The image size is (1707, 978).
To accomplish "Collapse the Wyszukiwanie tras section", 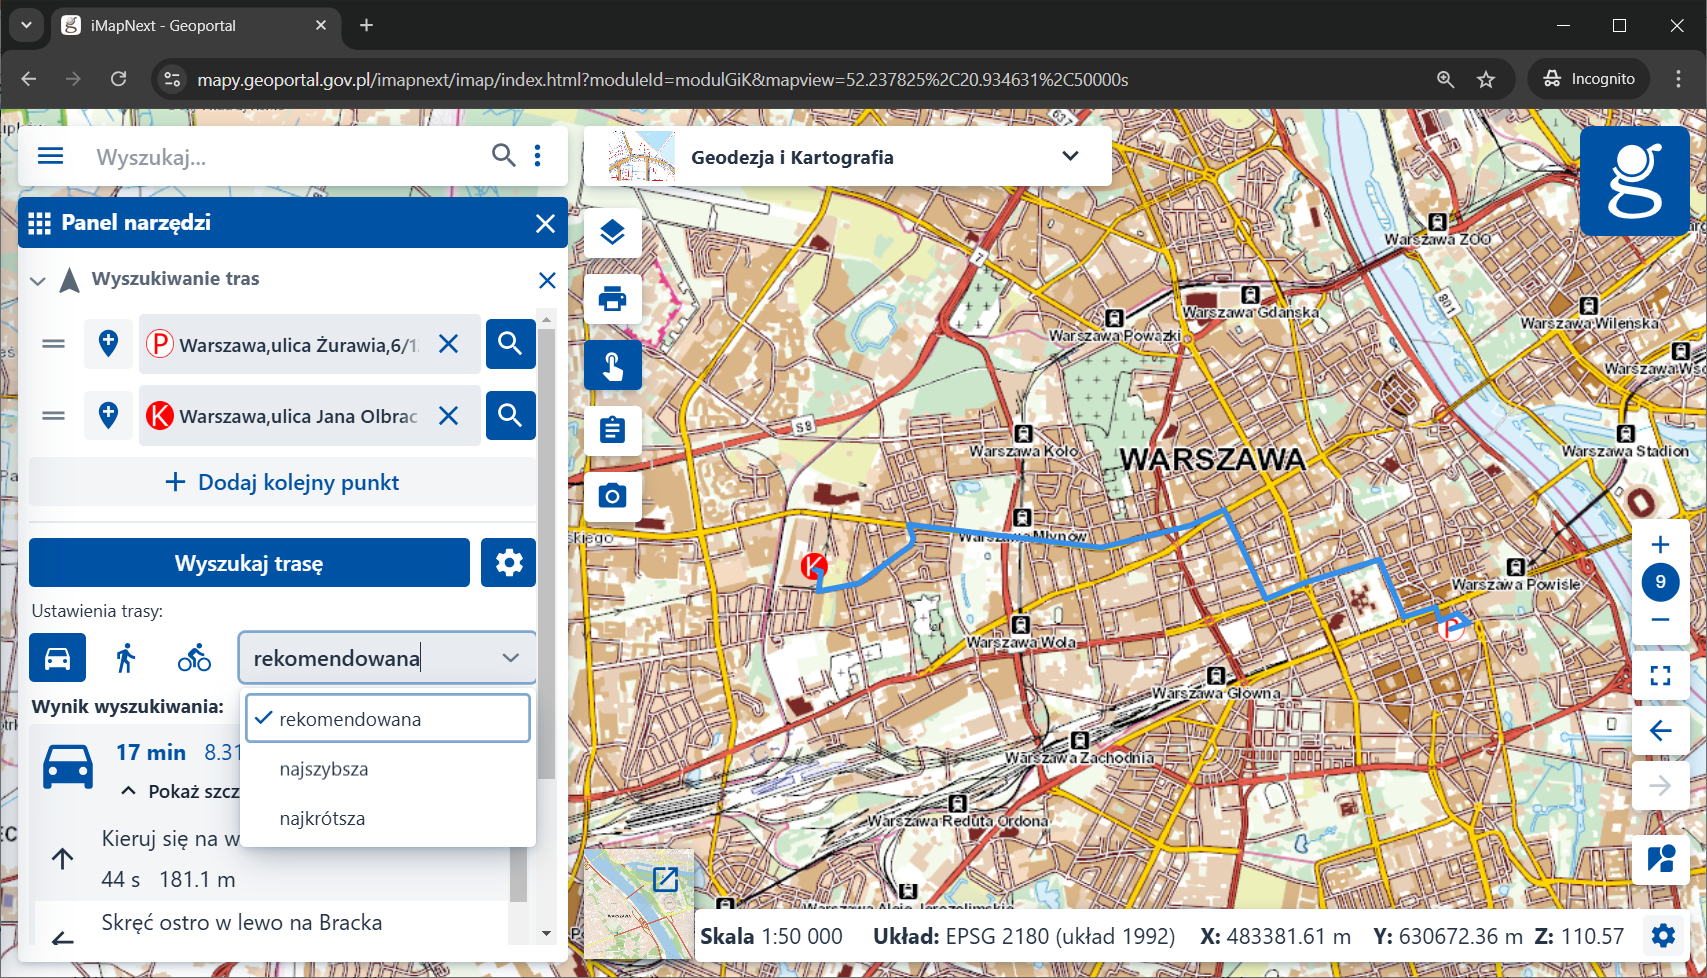I will pyautogui.click(x=38, y=281).
